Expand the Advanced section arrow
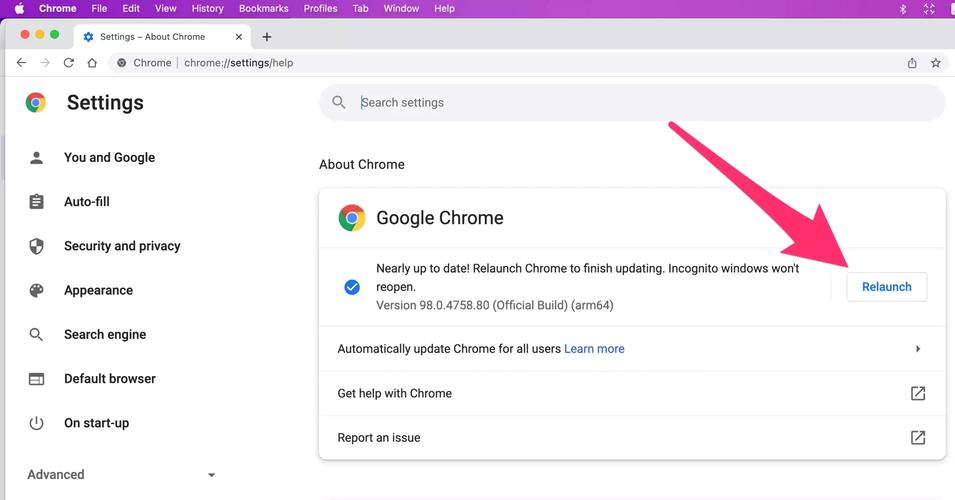 pyautogui.click(x=211, y=475)
